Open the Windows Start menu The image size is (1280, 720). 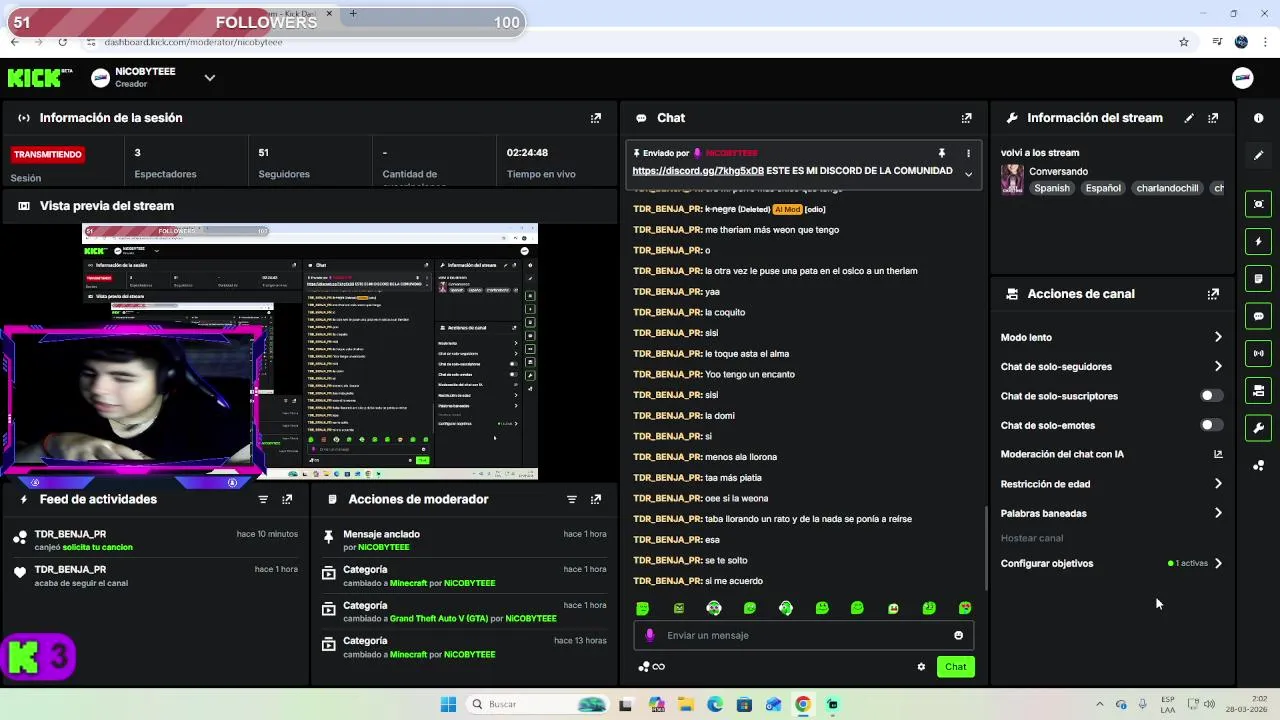[x=448, y=704]
